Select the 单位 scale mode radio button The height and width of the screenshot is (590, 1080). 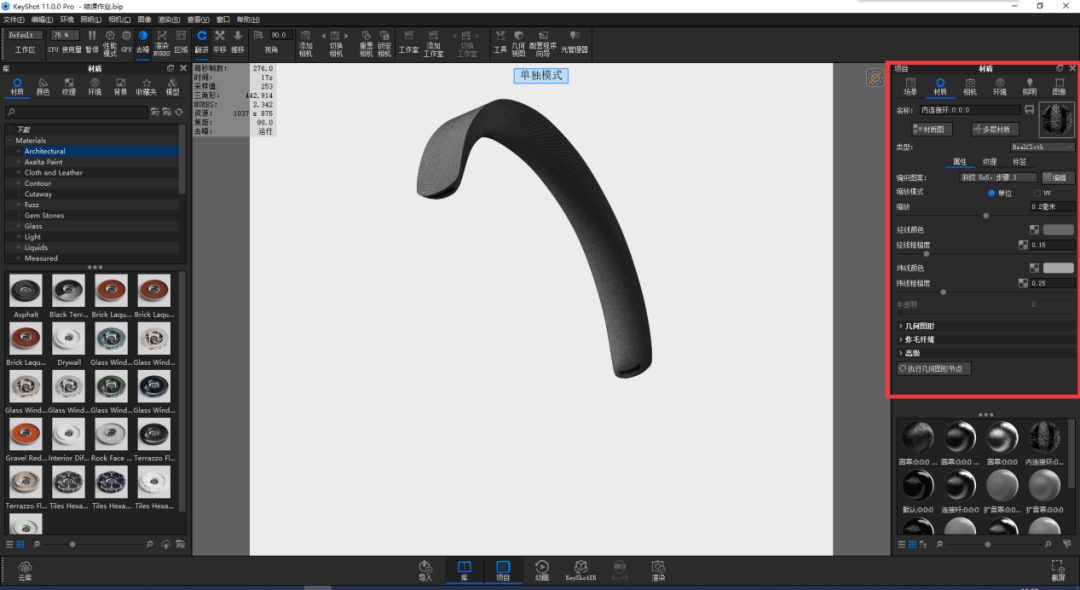click(x=991, y=193)
